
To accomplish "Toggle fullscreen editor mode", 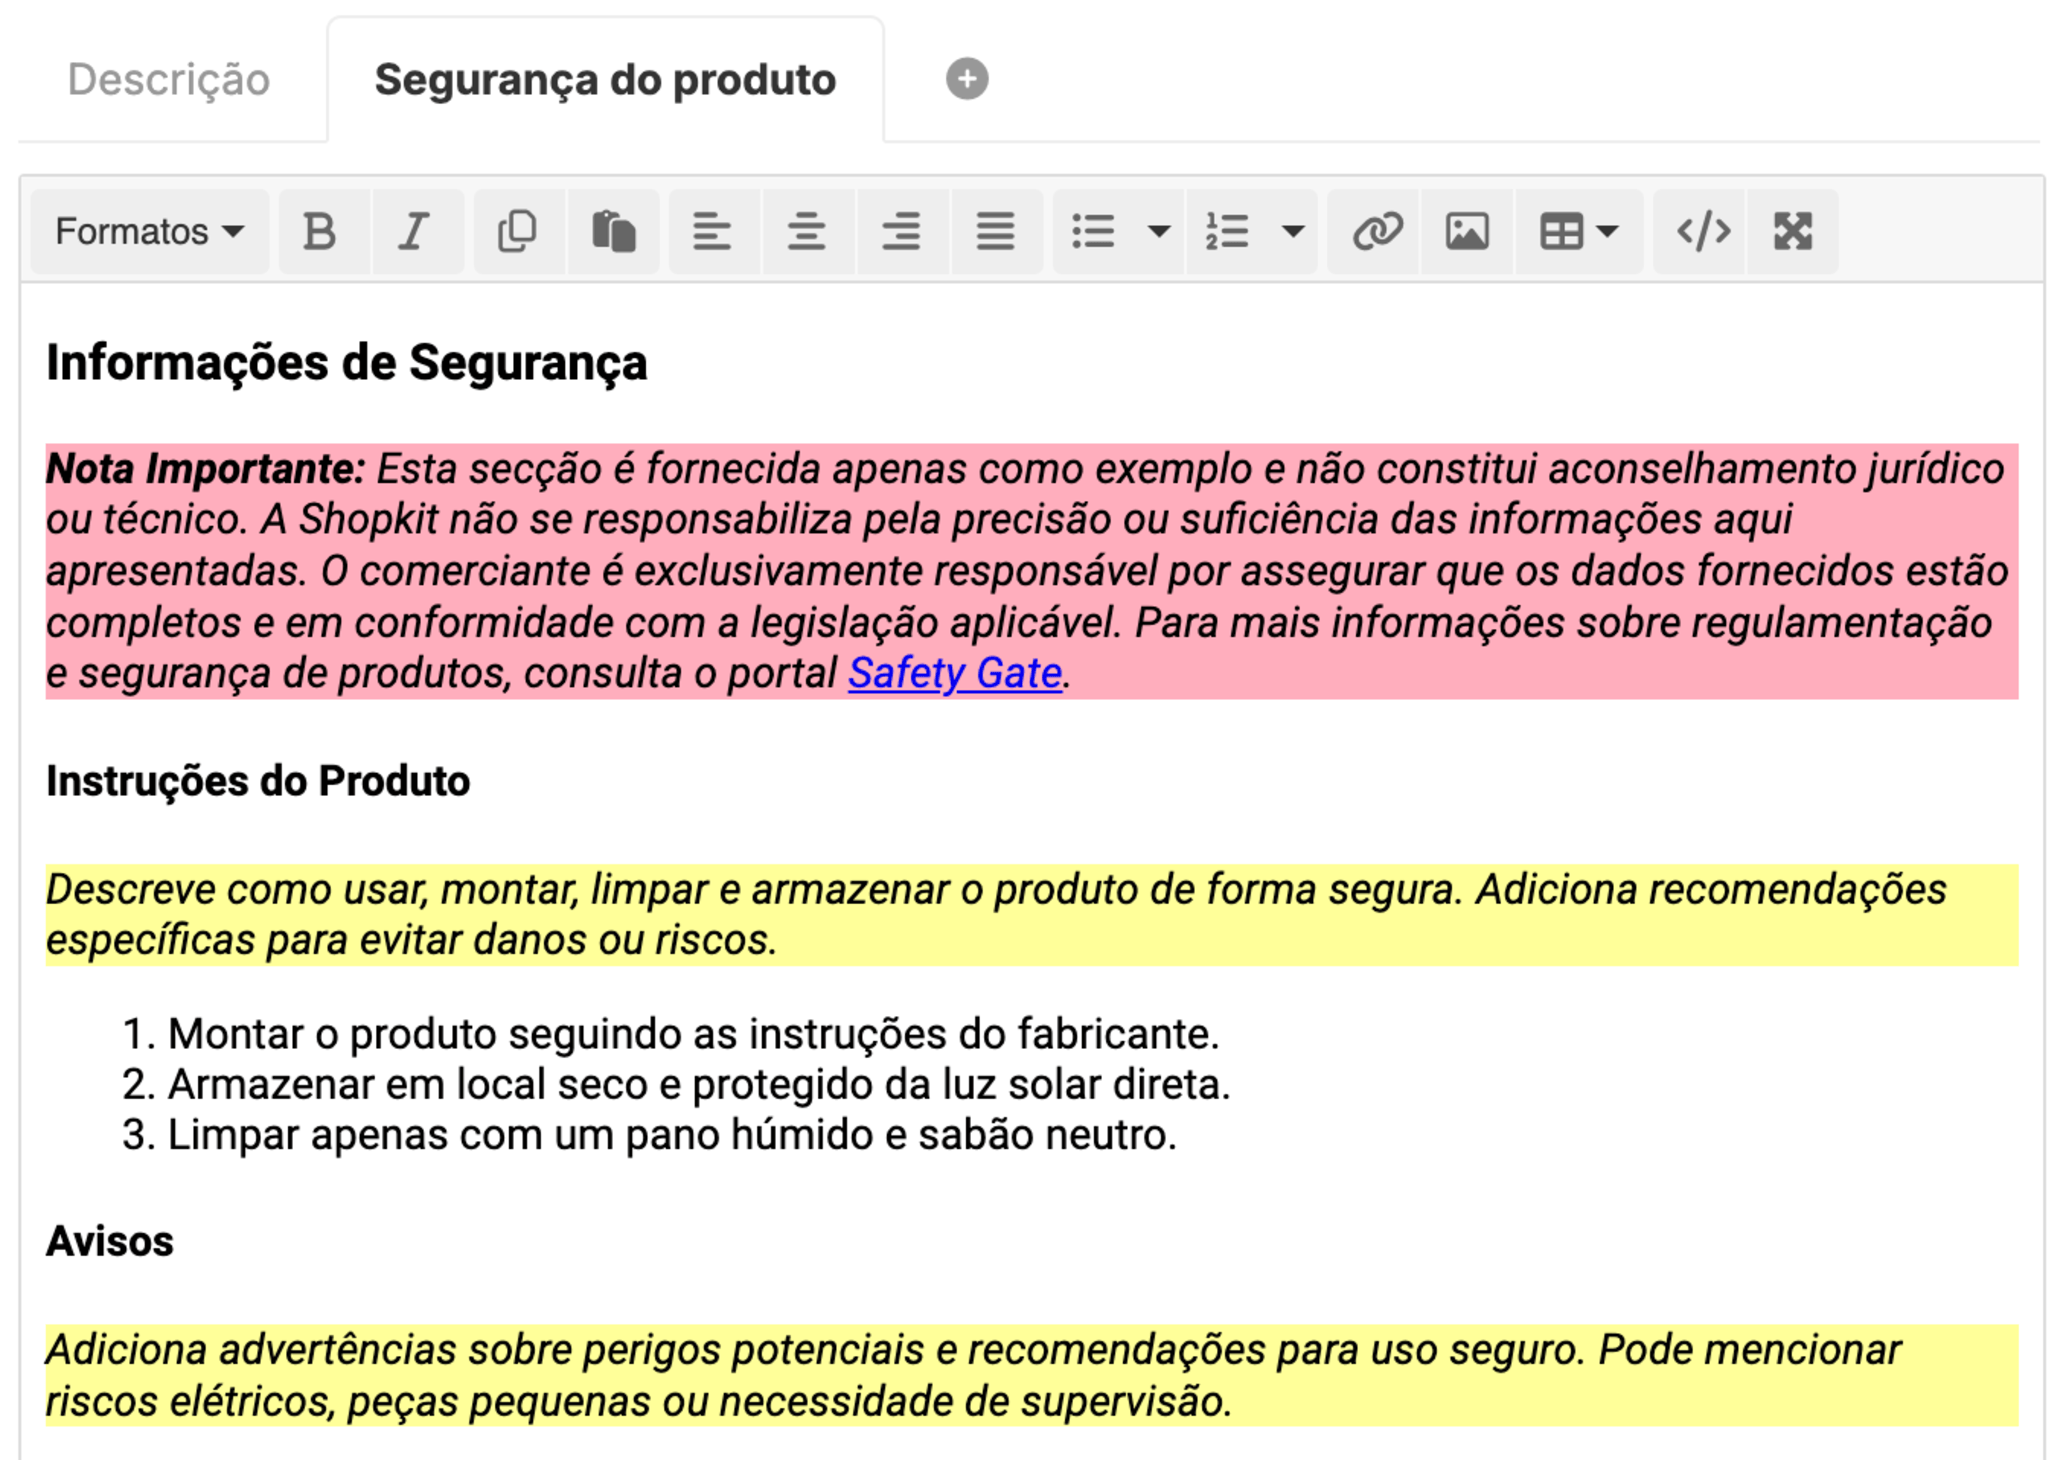I will (1793, 232).
